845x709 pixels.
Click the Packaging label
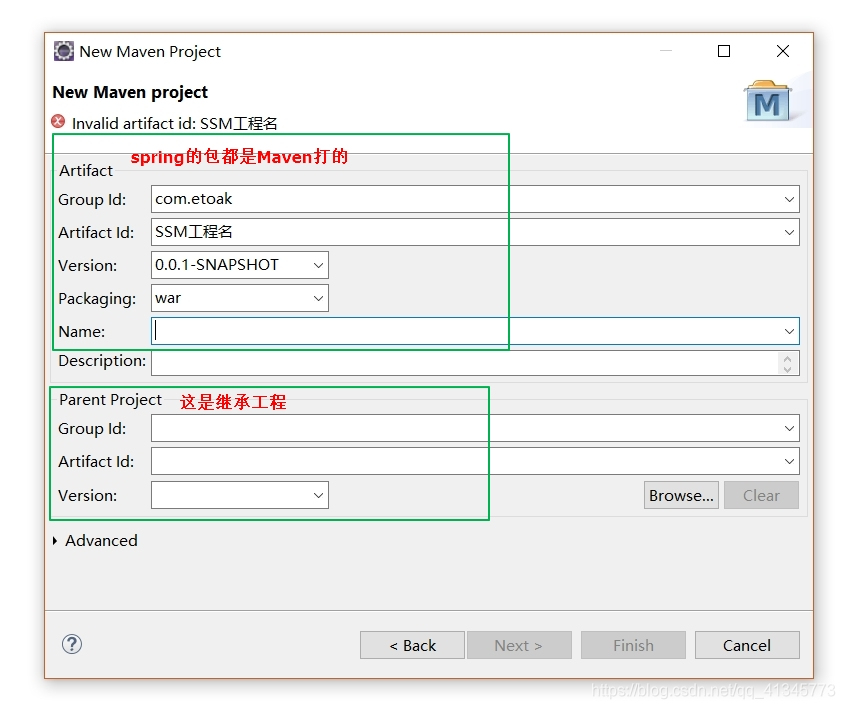click(97, 298)
